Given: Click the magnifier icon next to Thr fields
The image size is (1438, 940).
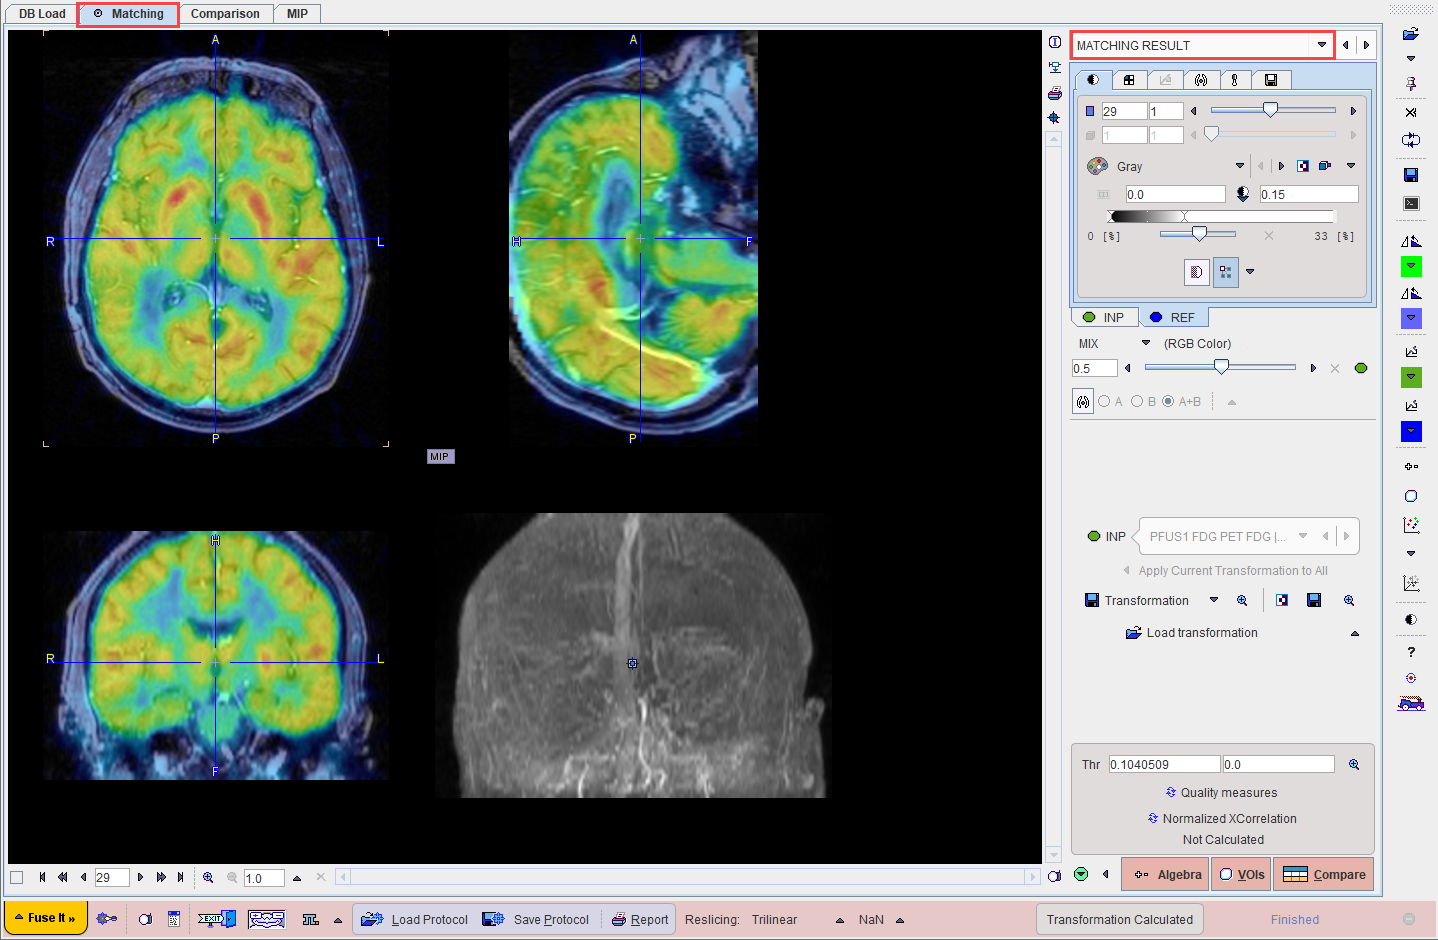Looking at the screenshot, I should point(1354,764).
